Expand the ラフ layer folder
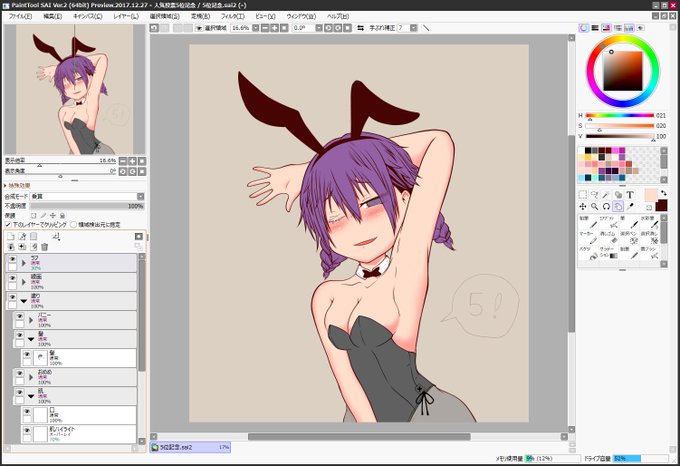This screenshot has height=466, width=680. point(23,263)
